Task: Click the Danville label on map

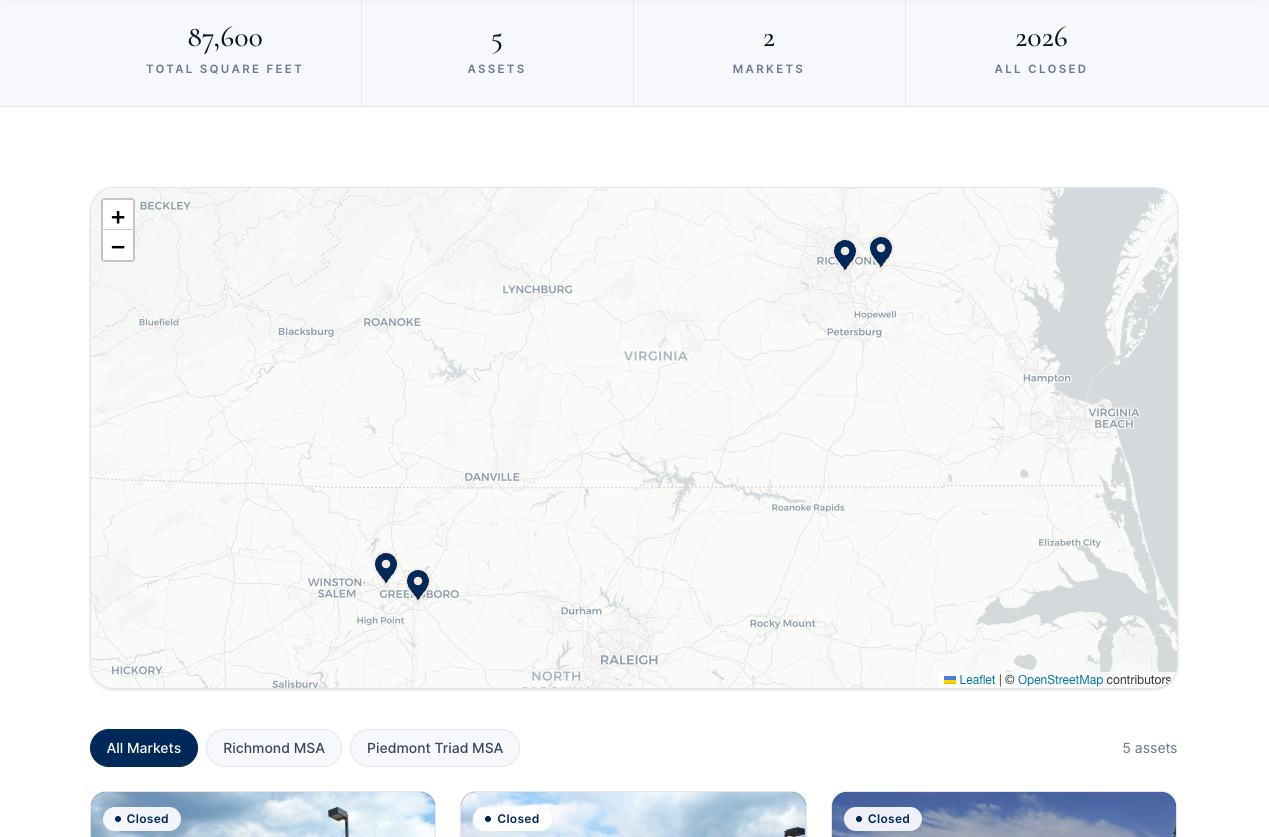Action: tap(492, 477)
